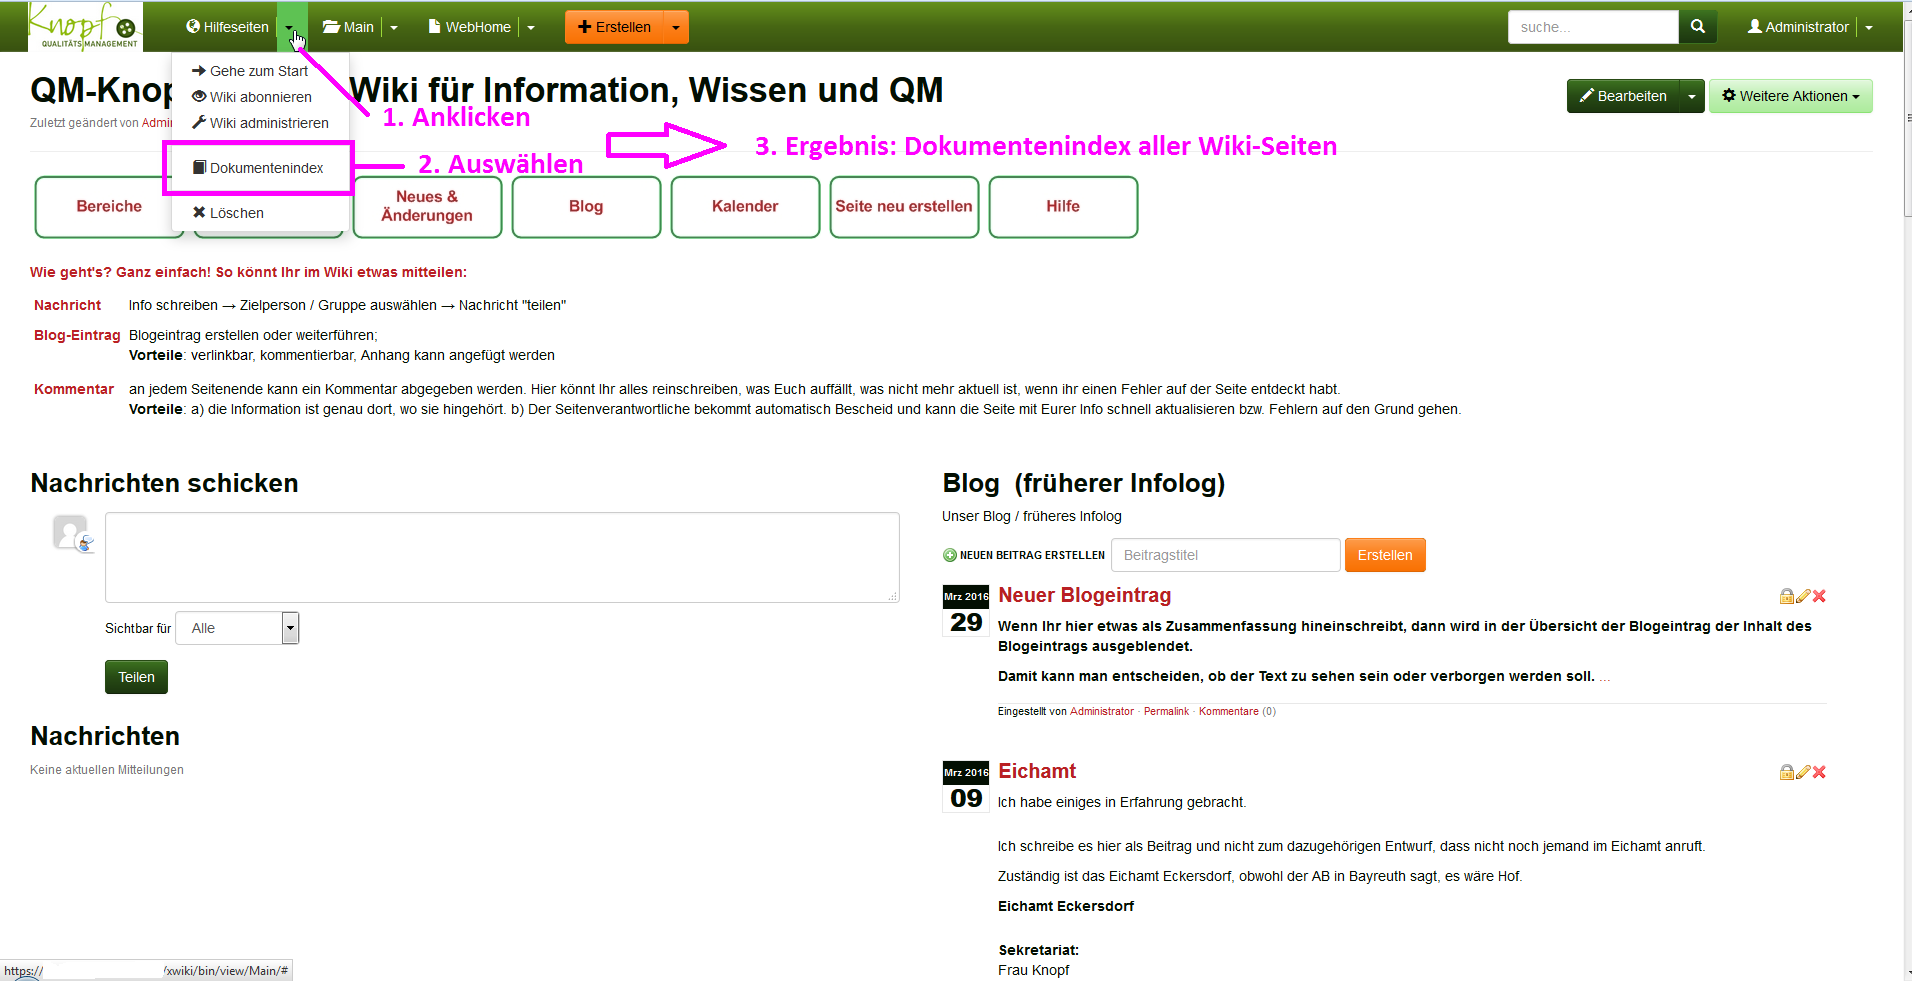Click the user avatar beside message box
The image size is (1912, 981).
click(71, 533)
